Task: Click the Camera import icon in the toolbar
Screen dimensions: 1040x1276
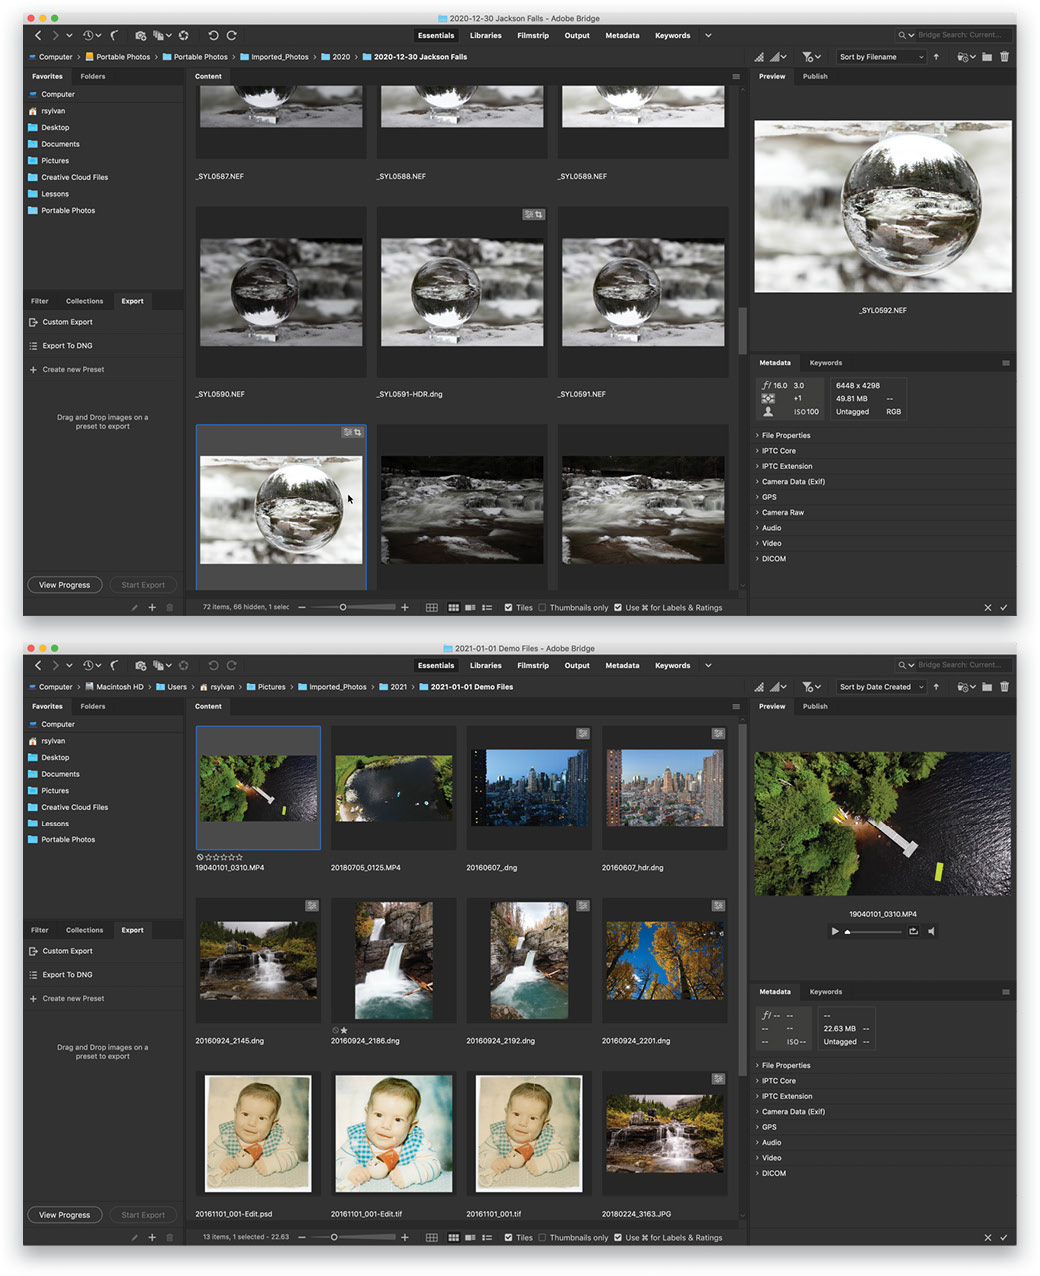Action: point(141,35)
